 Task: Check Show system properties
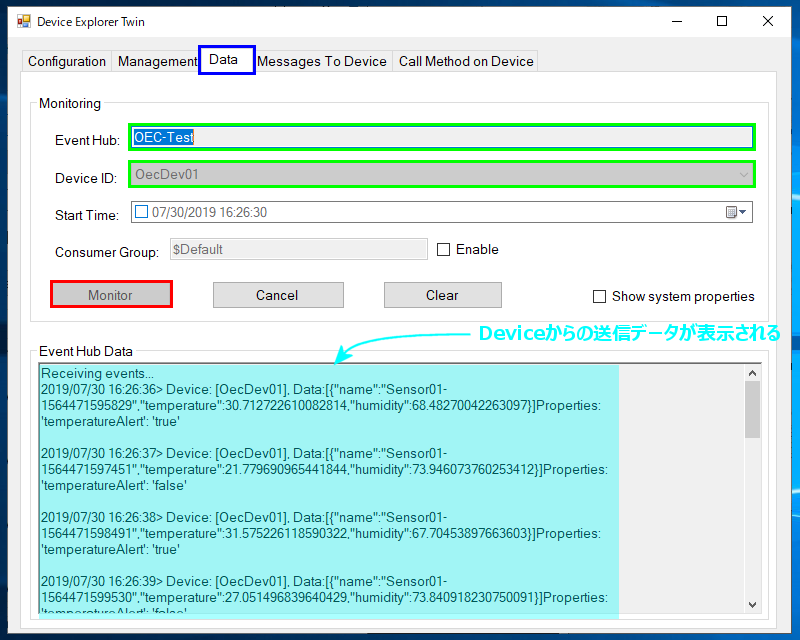click(x=600, y=296)
